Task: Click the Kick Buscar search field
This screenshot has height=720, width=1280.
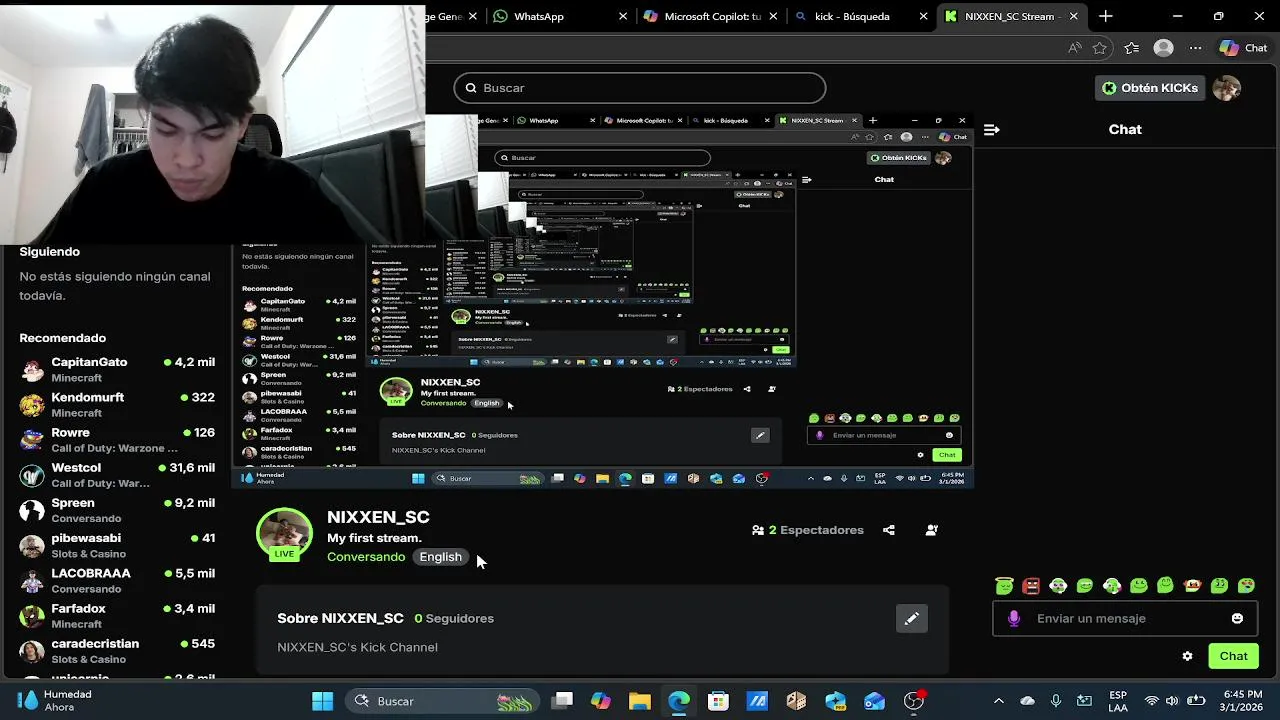Action: [x=640, y=88]
